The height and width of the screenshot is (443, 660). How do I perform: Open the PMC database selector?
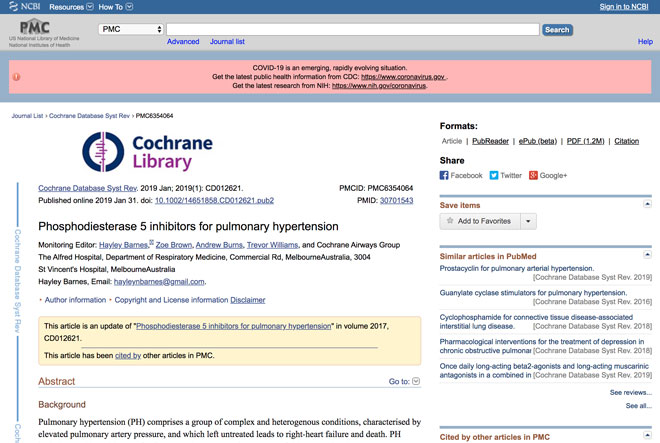131,29
